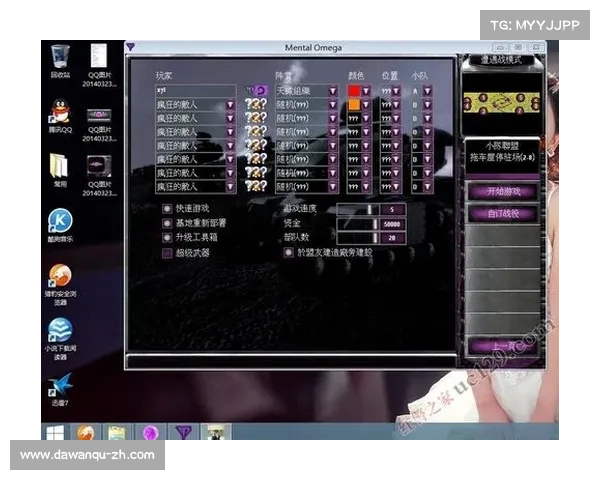Viewport: 600px width, 480px height.
Task: Click the ??? random icon beside orange player
Action: tap(256, 104)
